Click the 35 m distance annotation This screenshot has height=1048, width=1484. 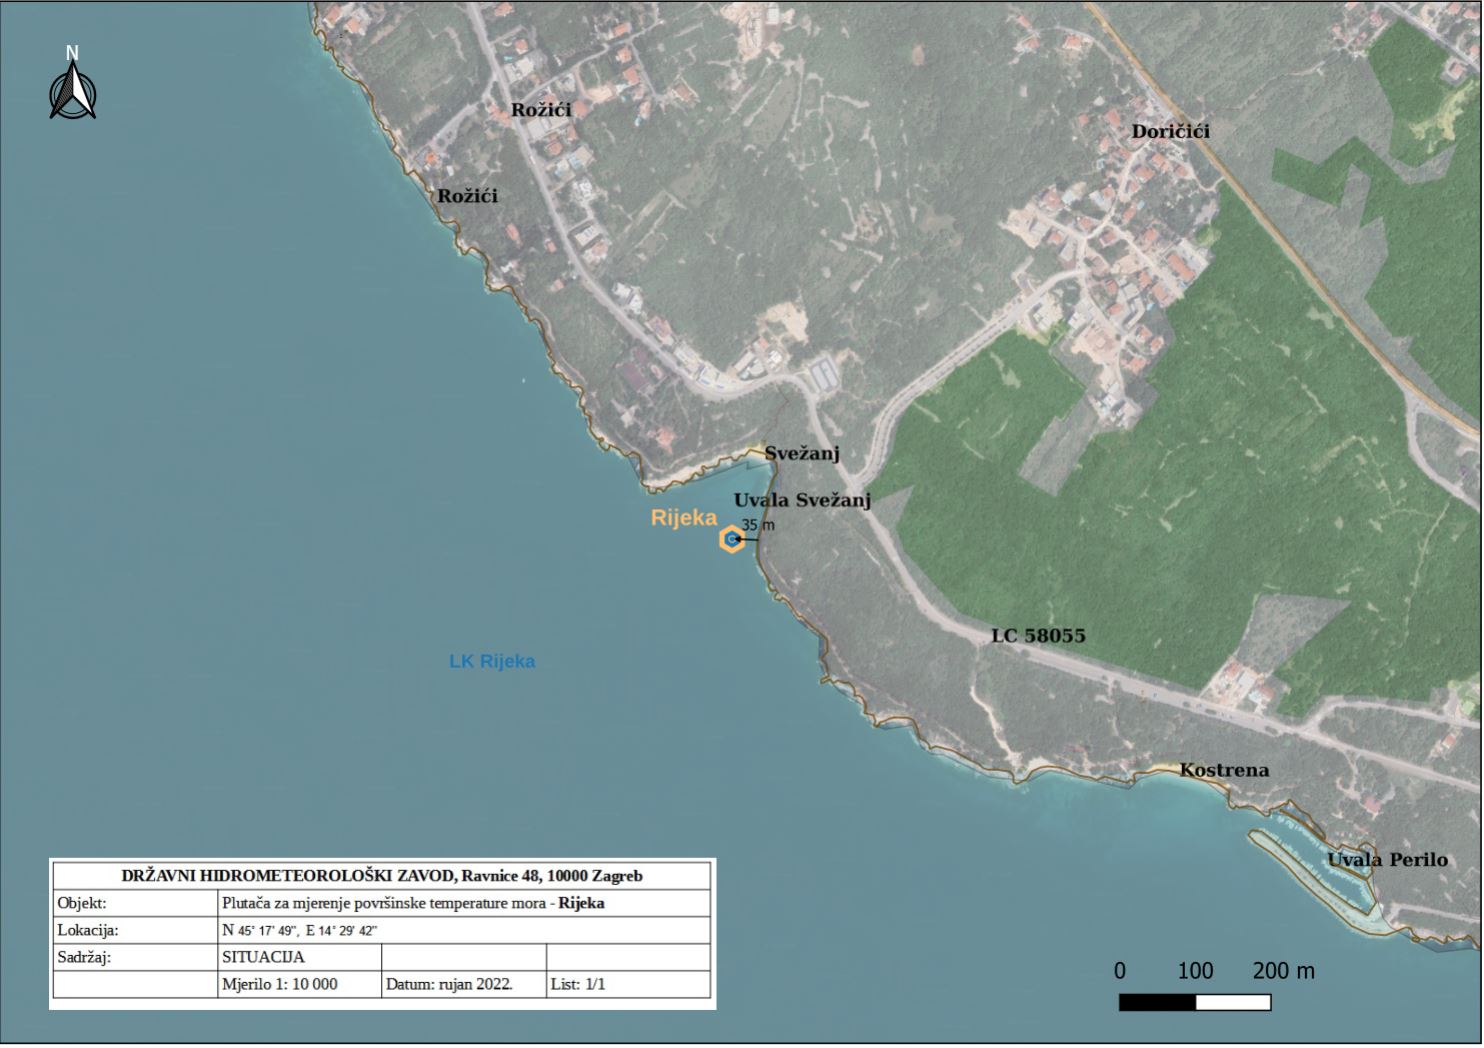tap(758, 525)
